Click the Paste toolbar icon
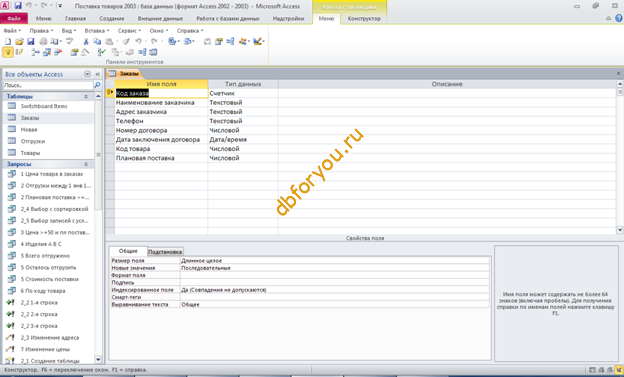Image resolution: width=624 pixels, height=377 pixels. click(x=109, y=41)
